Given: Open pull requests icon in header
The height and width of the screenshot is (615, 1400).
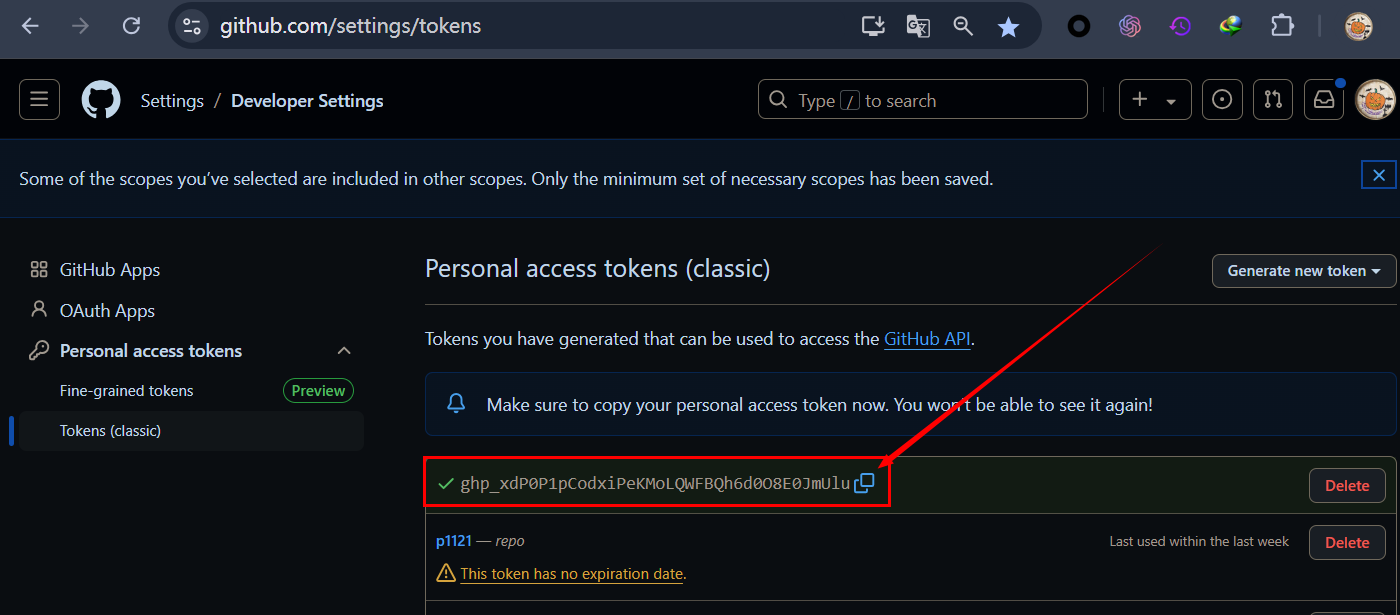Looking at the screenshot, I should pyautogui.click(x=1272, y=100).
